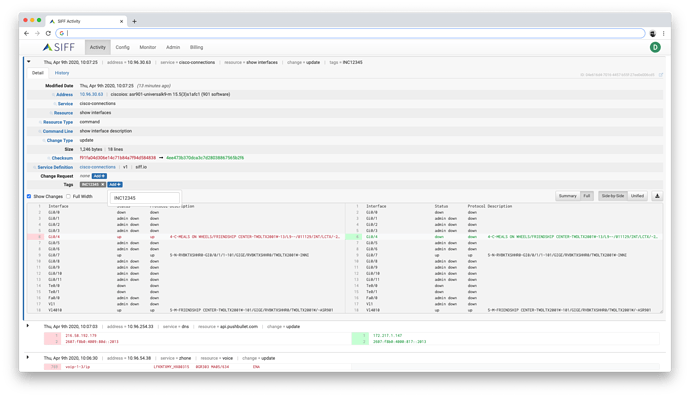Click api.pushbullet.com resource text

click(238, 326)
